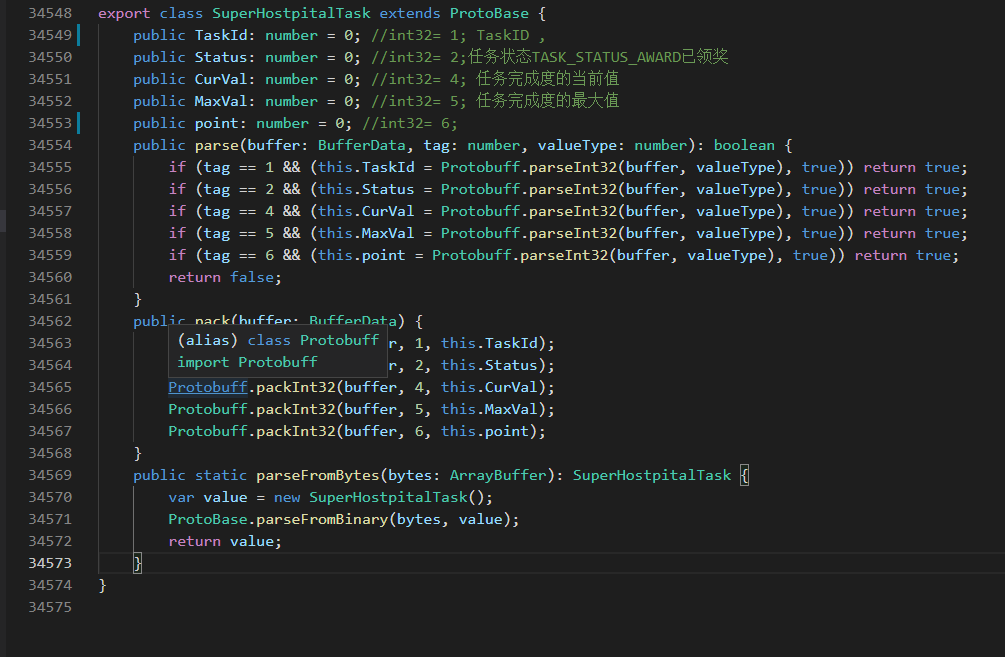Click the Status property declaration
Image resolution: width=1005 pixels, height=657 pixels.
click(220, 57)
